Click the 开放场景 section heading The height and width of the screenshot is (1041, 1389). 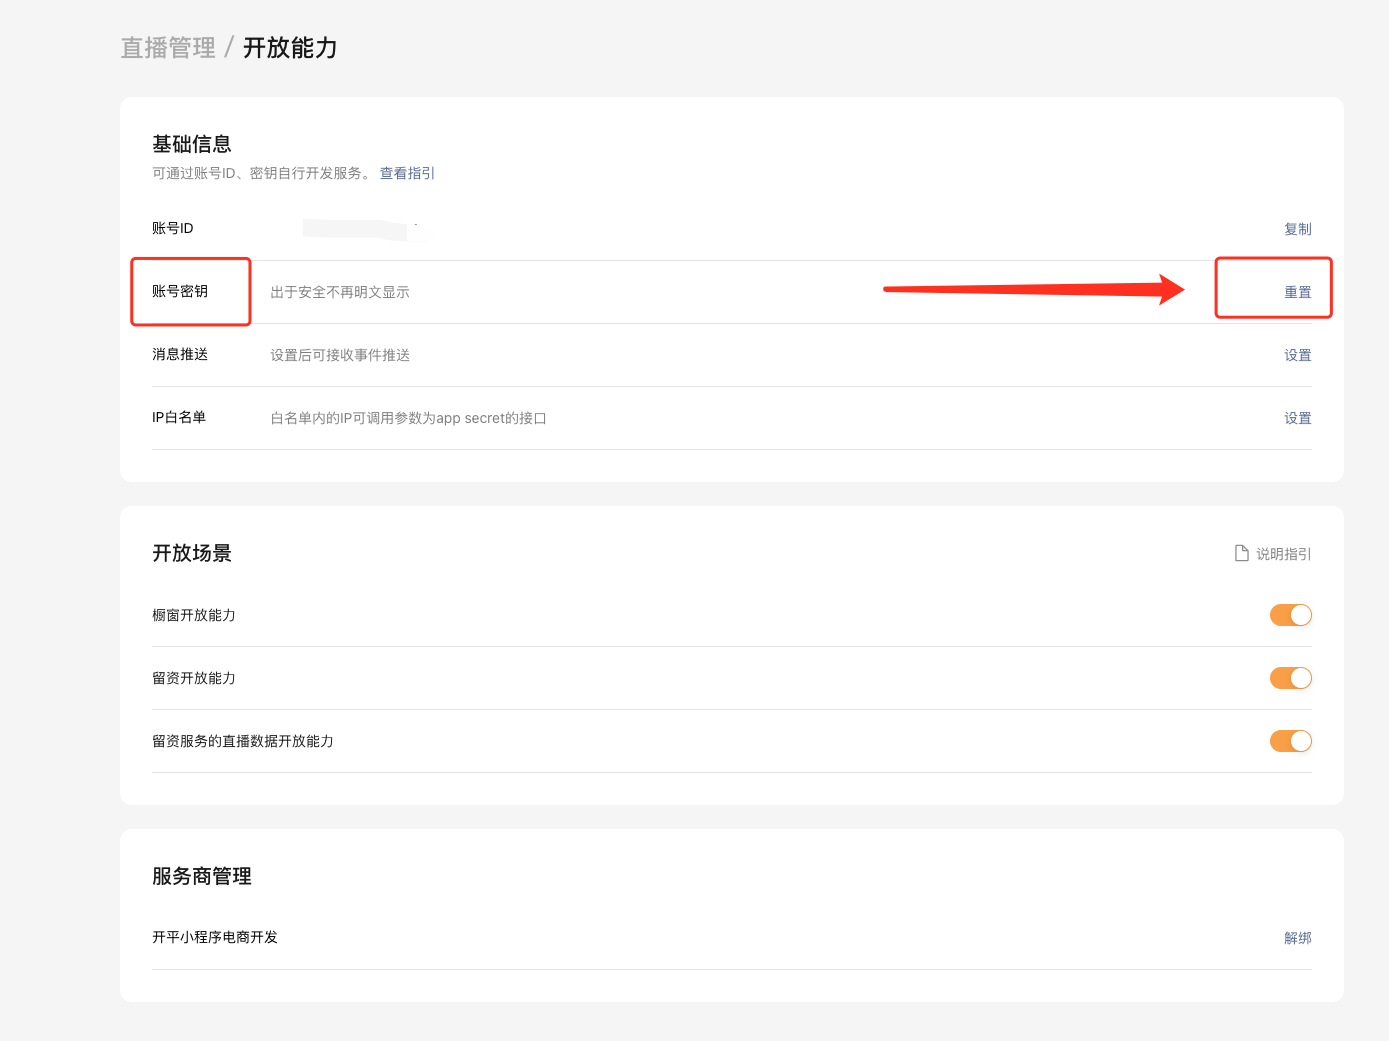[192, 553]
